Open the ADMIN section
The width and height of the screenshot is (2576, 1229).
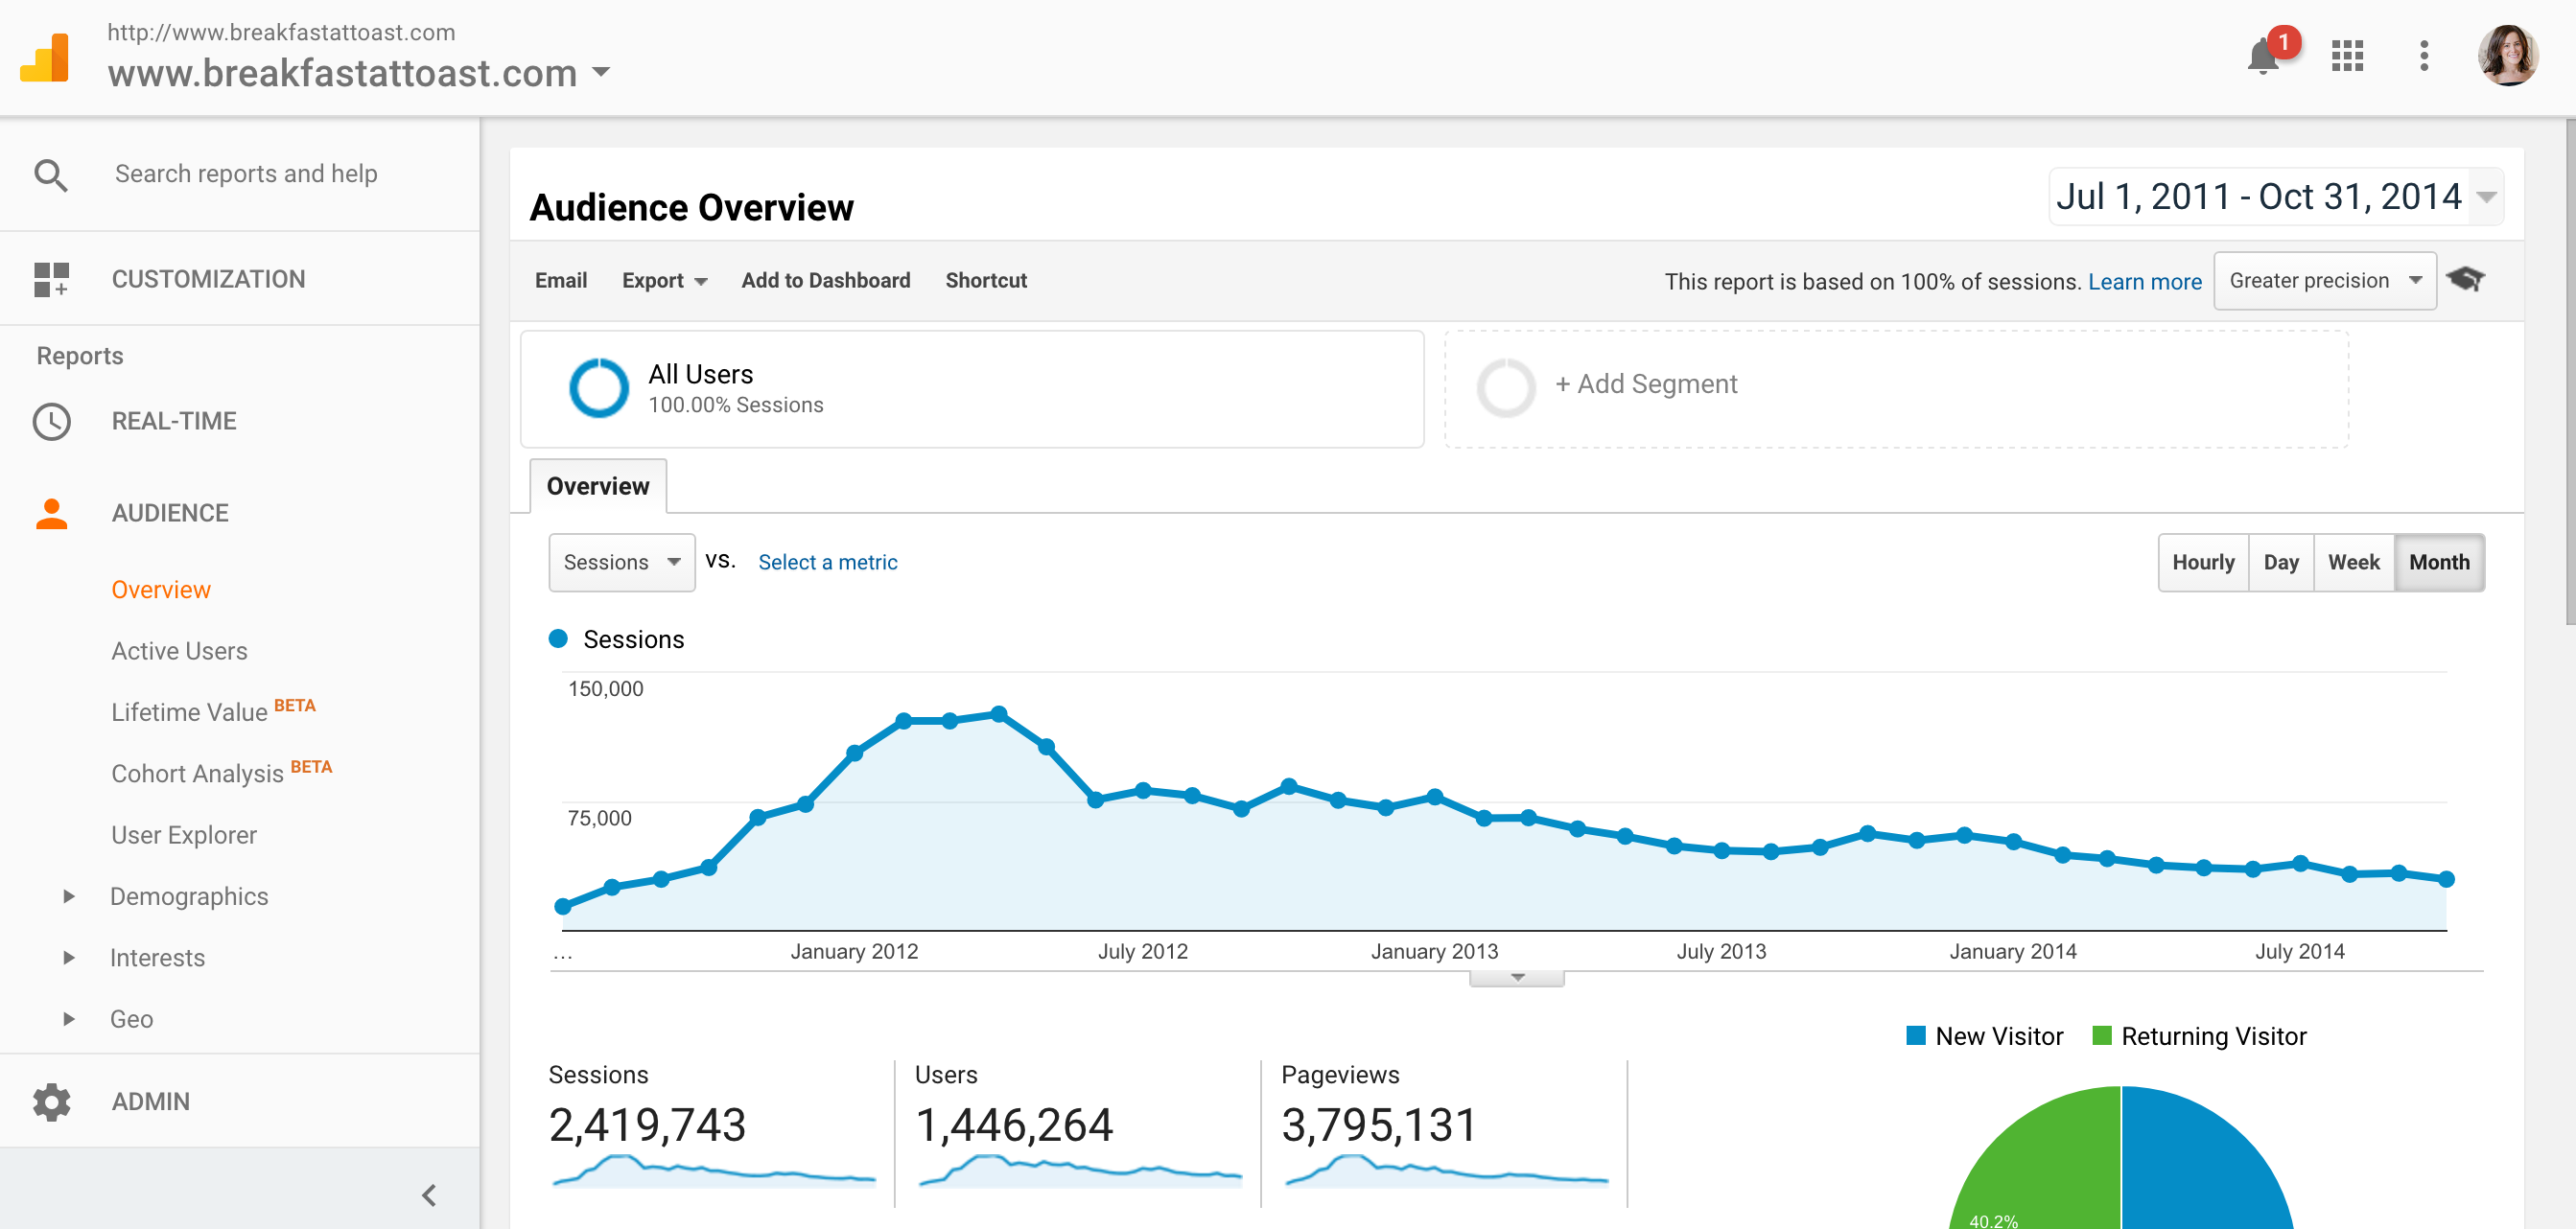click(150, 1102)
